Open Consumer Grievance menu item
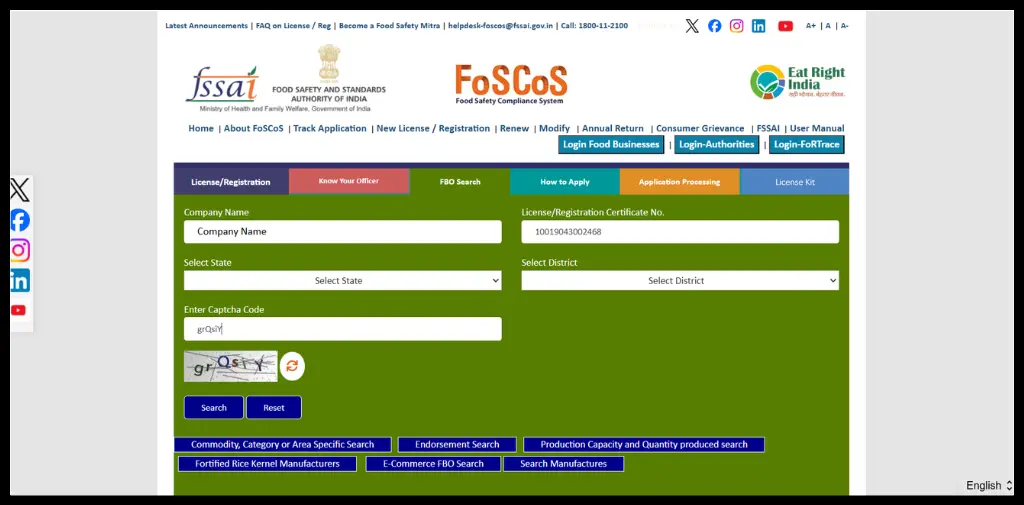The height and width of the screenshot is (505, 1024). 700,128
